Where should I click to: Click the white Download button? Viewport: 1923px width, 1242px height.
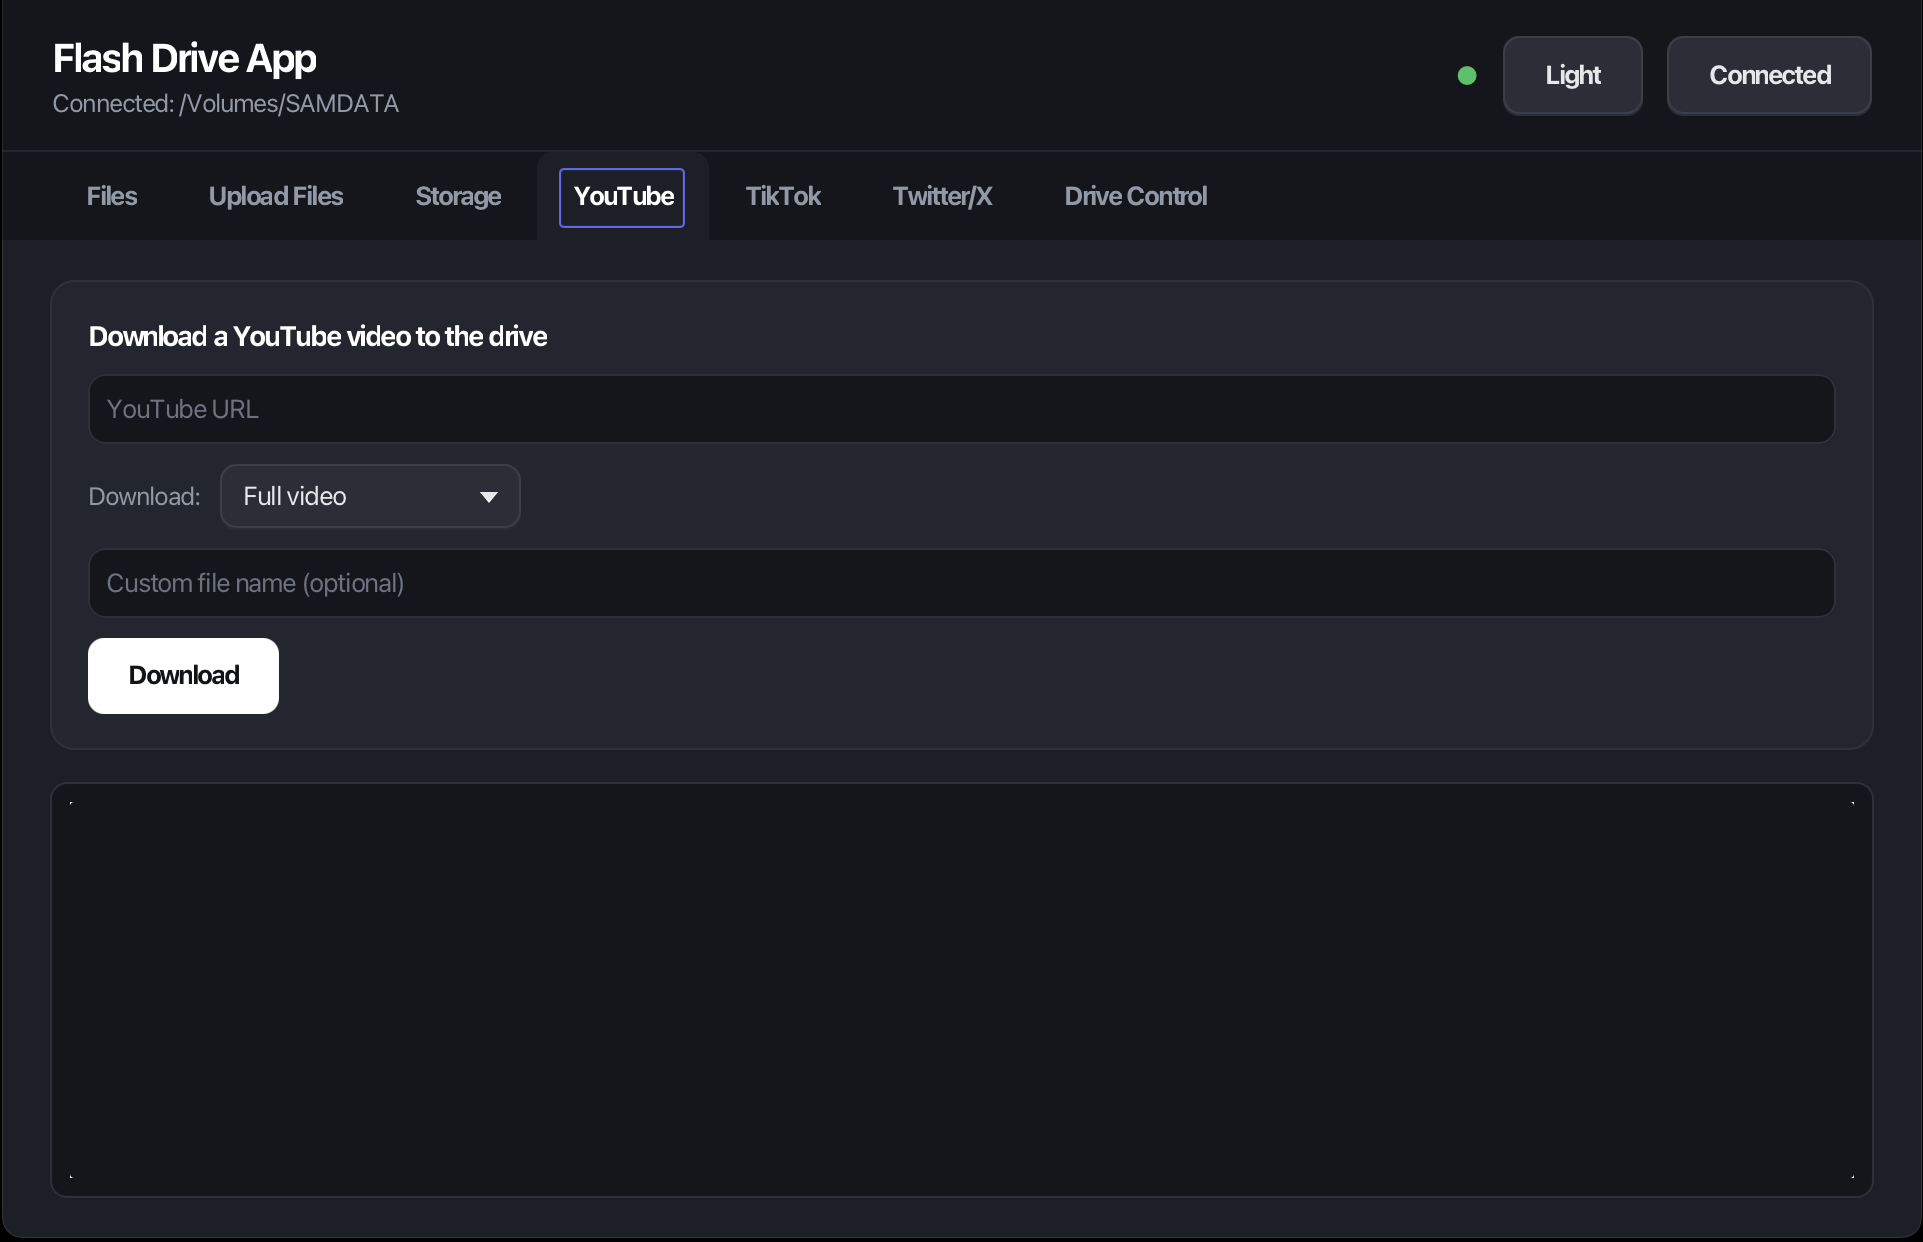[x=184, y=676]
